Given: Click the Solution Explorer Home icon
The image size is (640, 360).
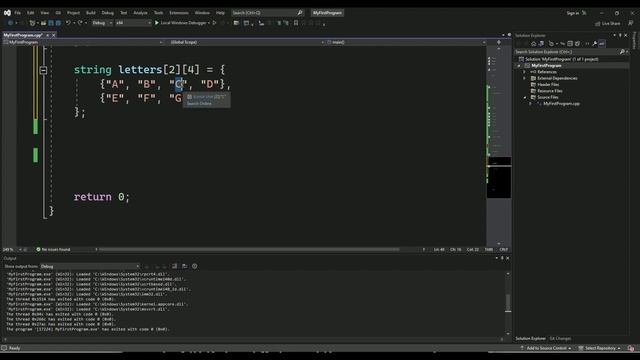Looking at the screenshot, I should point(533,44).
